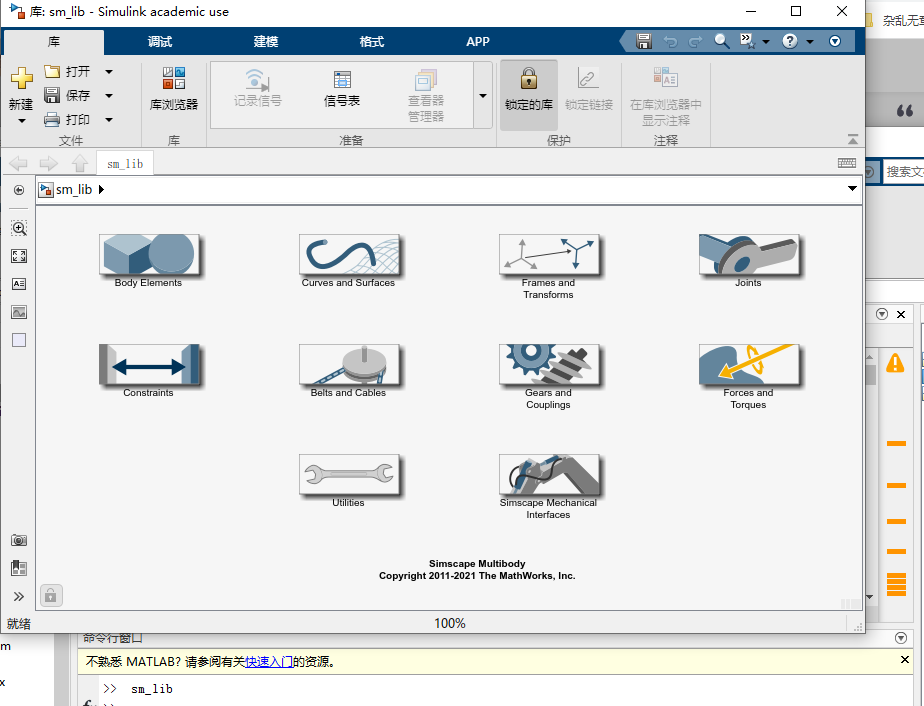Expand the 打印 dropdown arrow

coord(109,120)
